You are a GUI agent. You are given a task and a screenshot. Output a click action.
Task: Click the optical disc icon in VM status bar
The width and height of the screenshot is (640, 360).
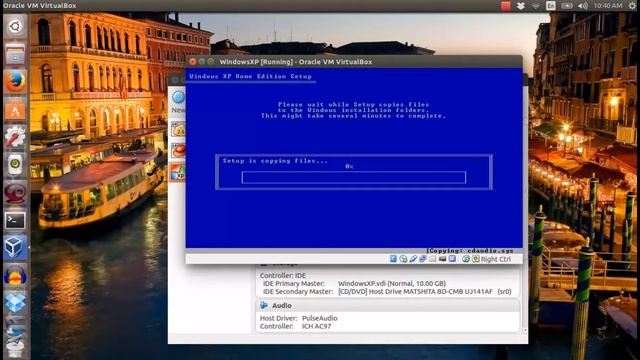[x=403, y=259]
